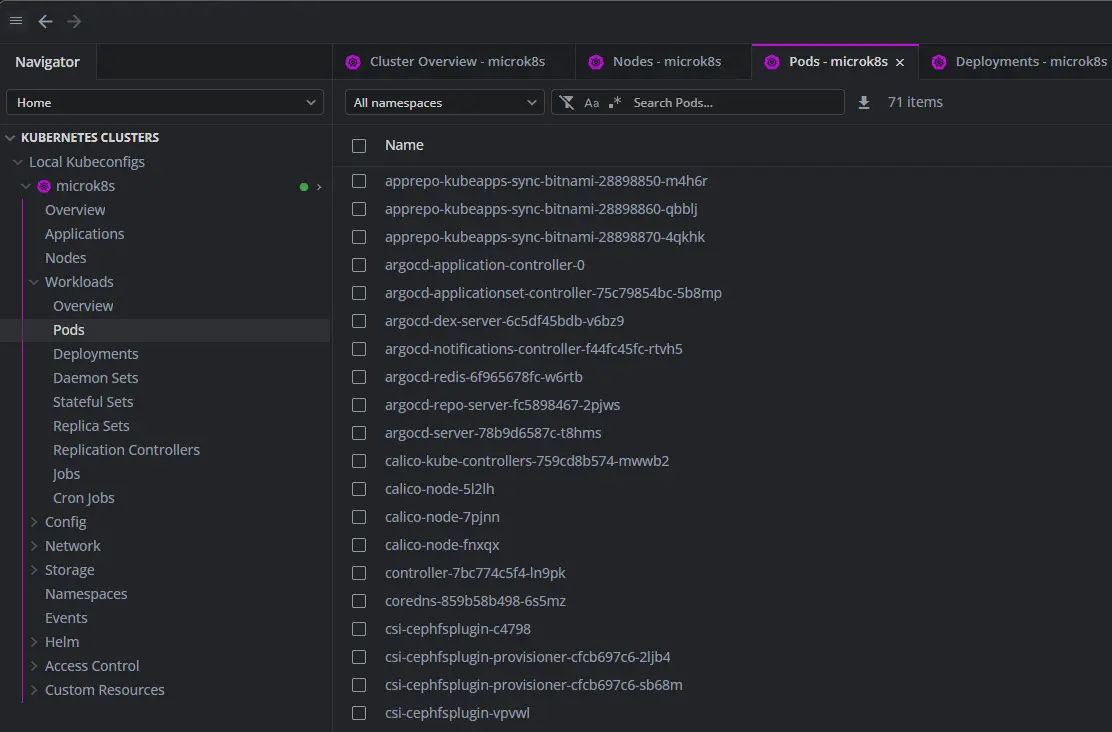Viewport: 1112px width, 732px height.
Task: Toggle the case-sensitive Aa search icon
Action: tap(592, 102)
